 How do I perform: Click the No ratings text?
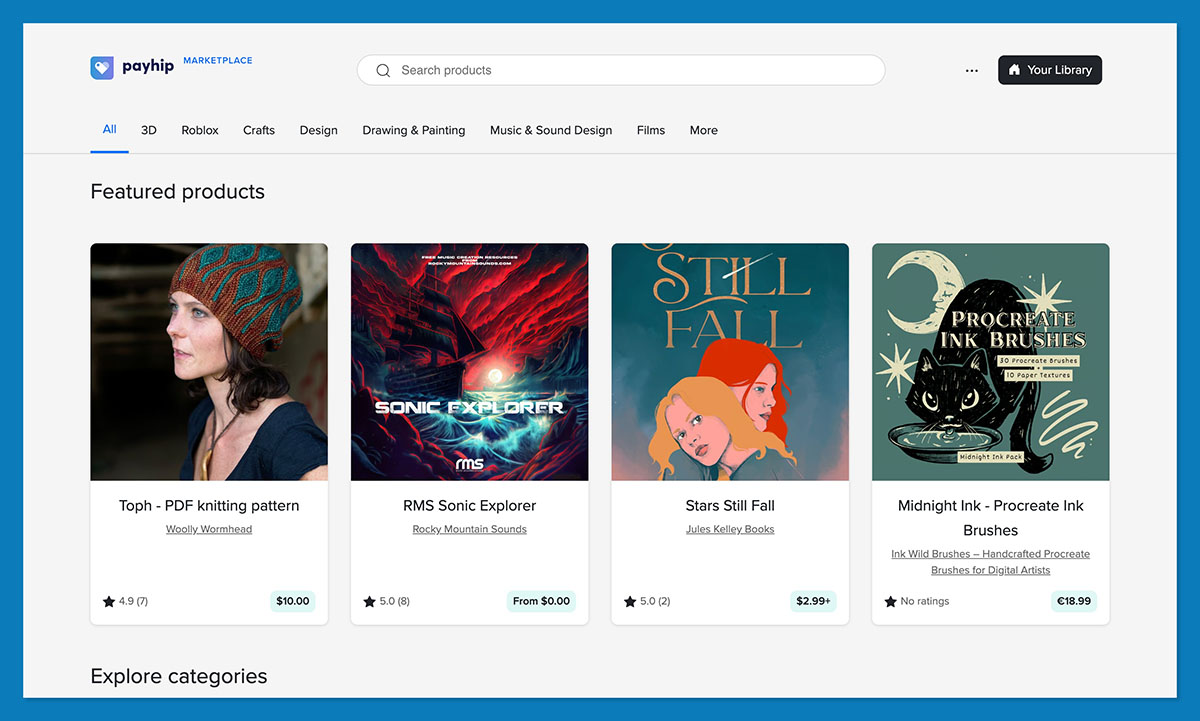coord(925,602)
